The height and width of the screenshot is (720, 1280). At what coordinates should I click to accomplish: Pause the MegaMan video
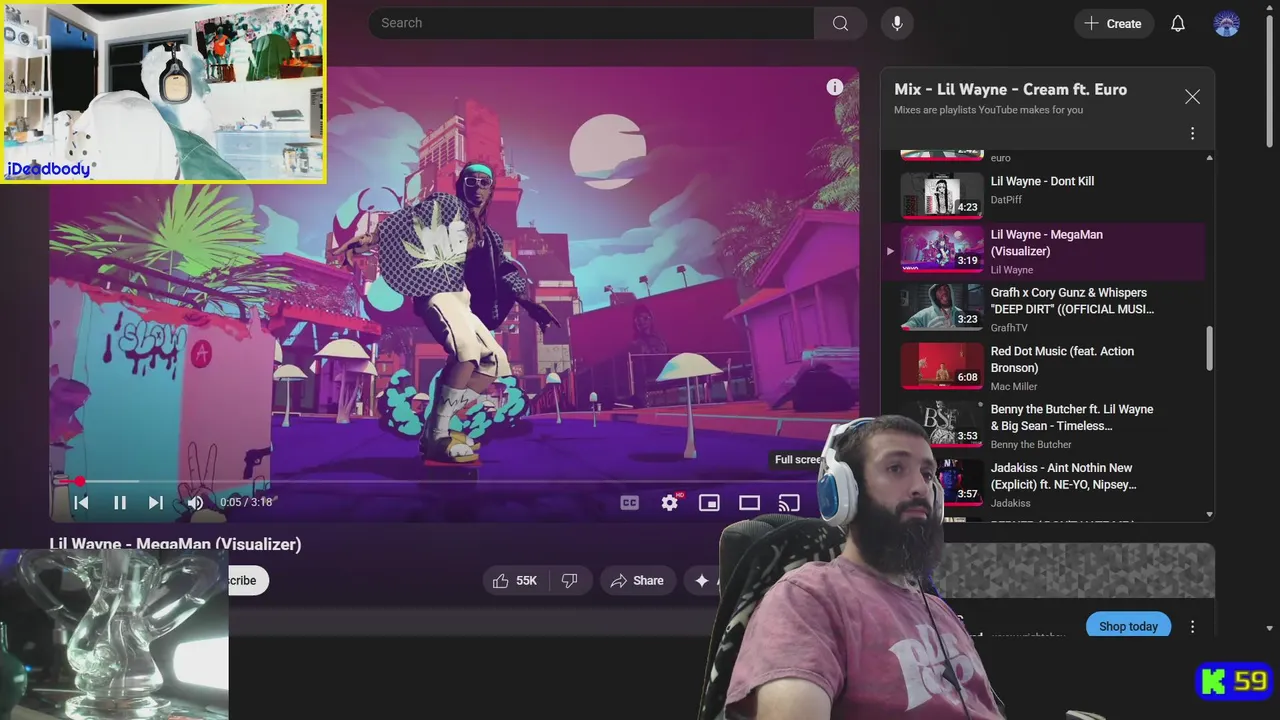coord(119,503)
